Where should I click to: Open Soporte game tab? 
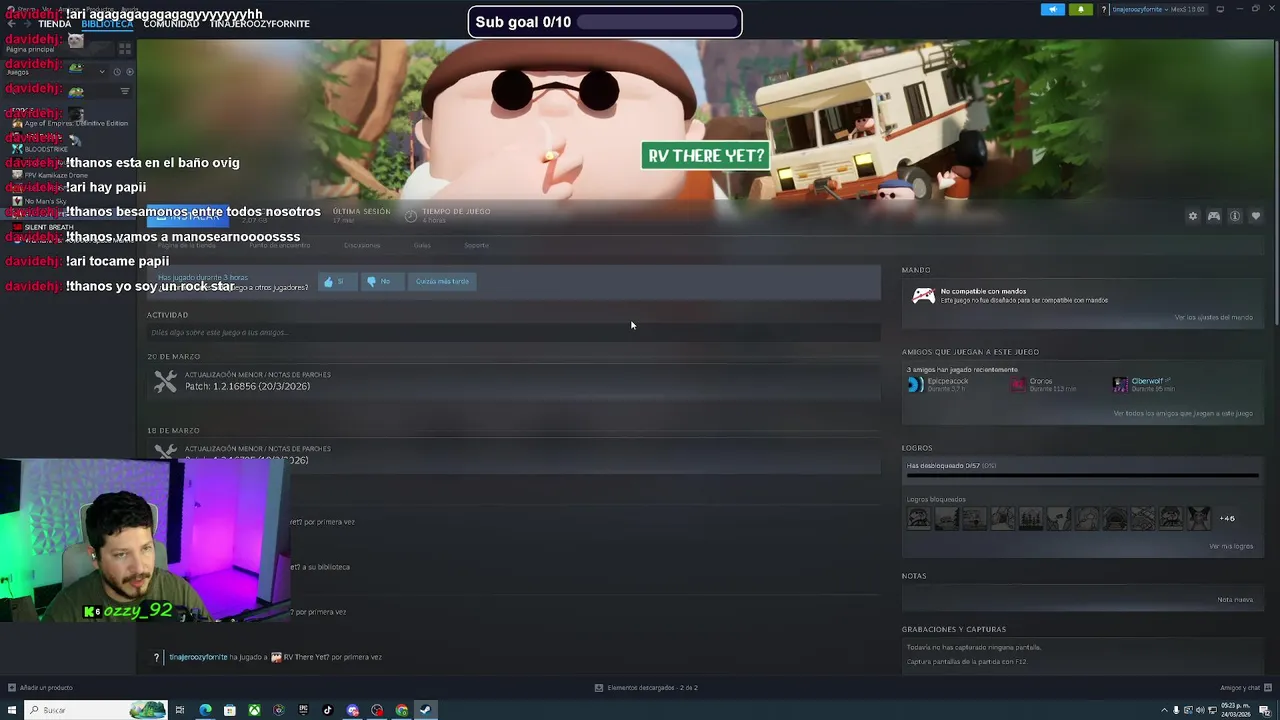pos(476,245)
